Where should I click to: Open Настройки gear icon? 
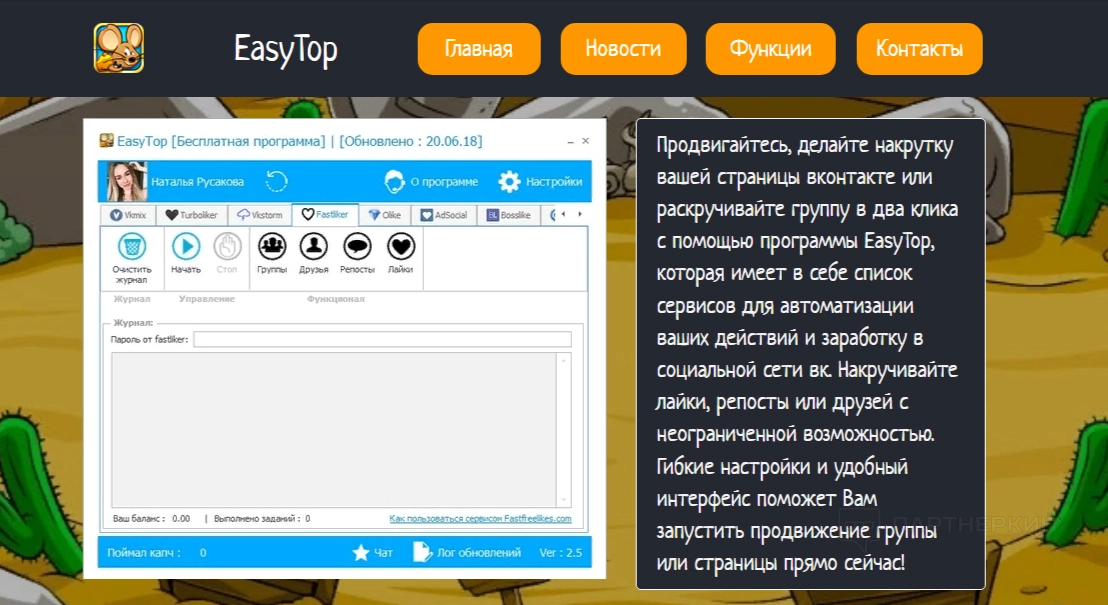point(509,182)
